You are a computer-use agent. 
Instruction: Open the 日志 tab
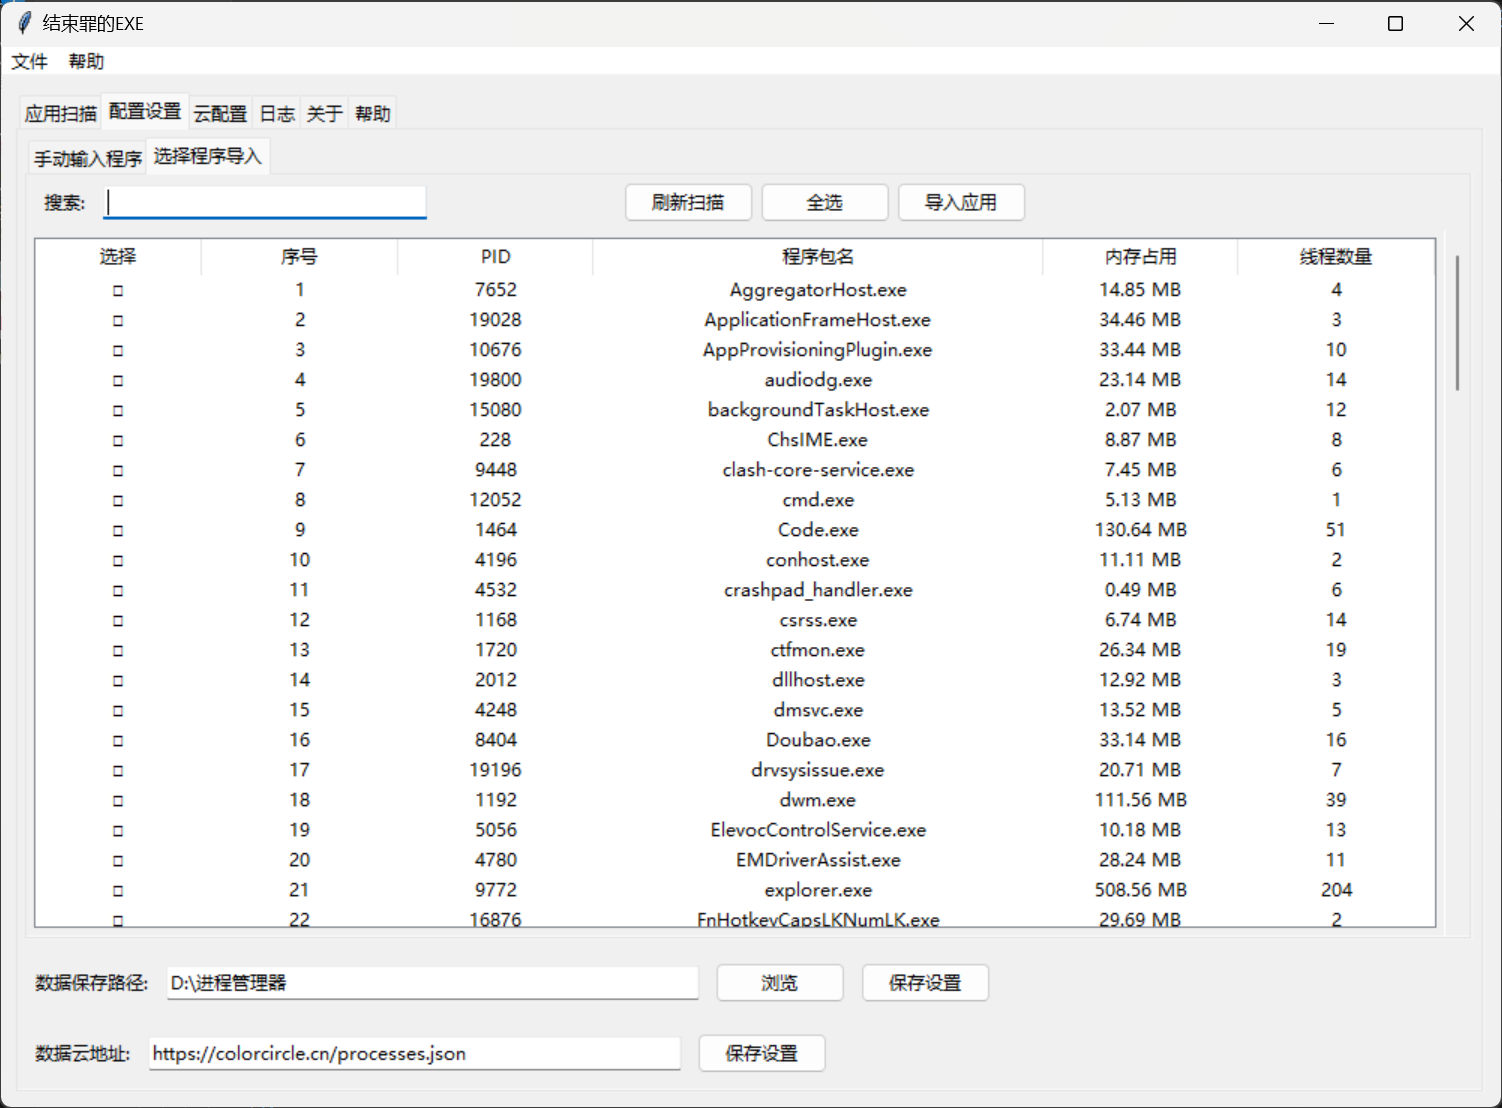coord(277,114)
